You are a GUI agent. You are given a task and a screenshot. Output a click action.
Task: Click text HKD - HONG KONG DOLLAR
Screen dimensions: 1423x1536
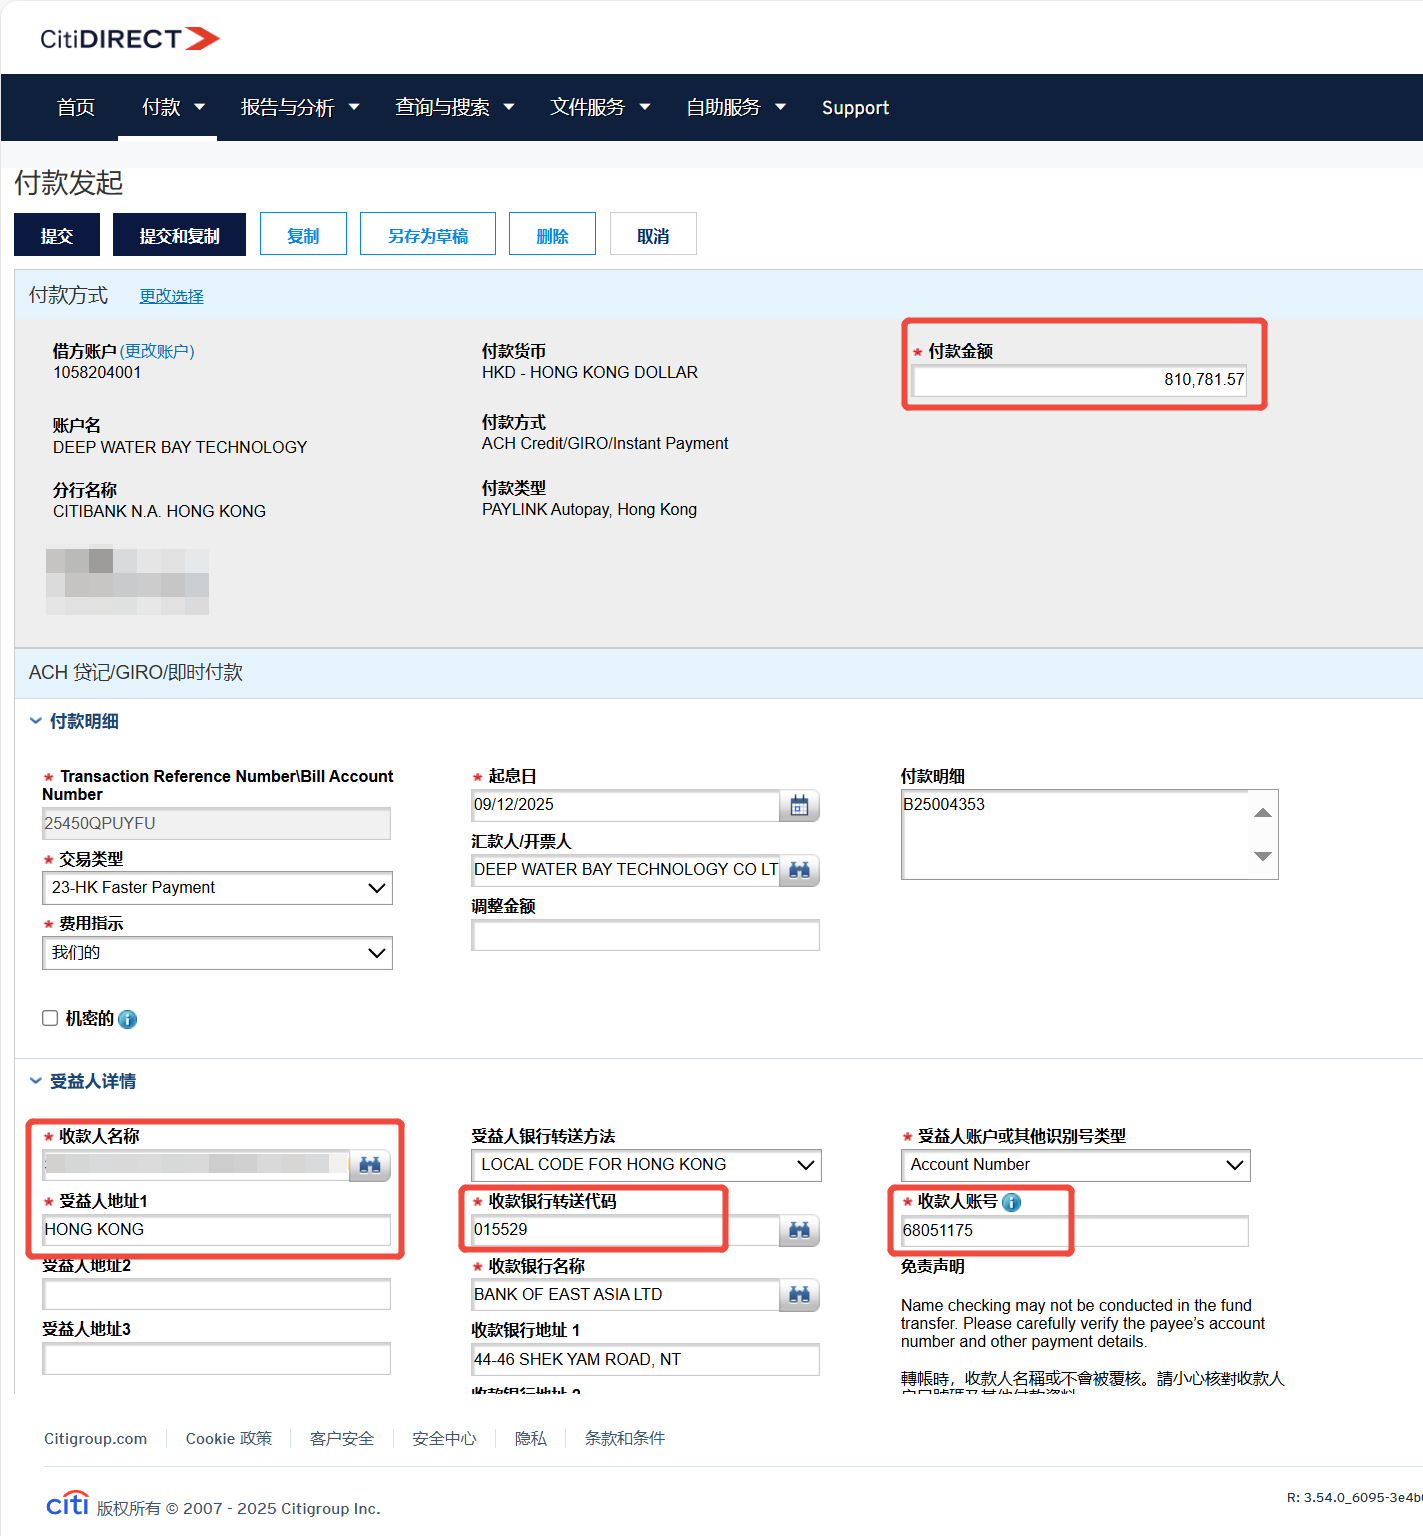(x=590, y=372)
